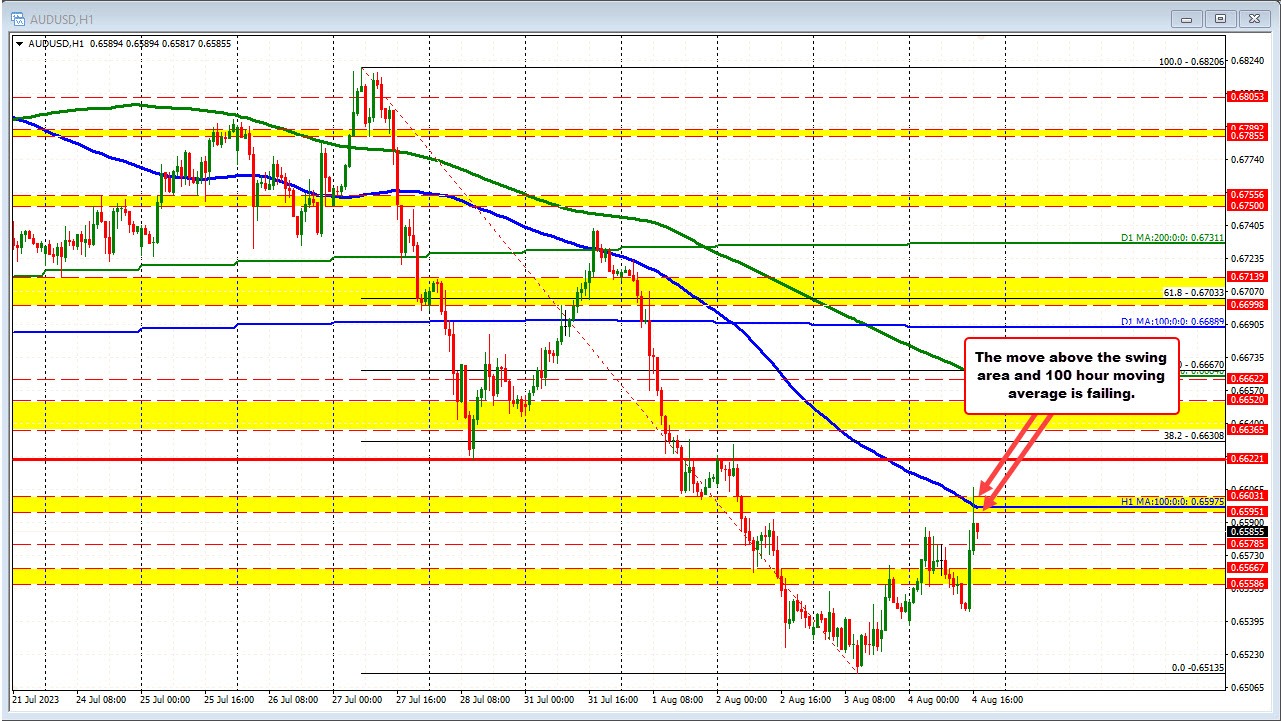Expand the AUDUSD,H1 quote dropdown arrow
This screenshot has height=721, width=1281.
coord(22,44)
